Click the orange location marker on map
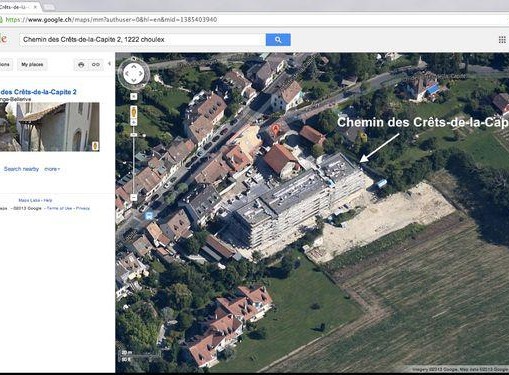 275,129
